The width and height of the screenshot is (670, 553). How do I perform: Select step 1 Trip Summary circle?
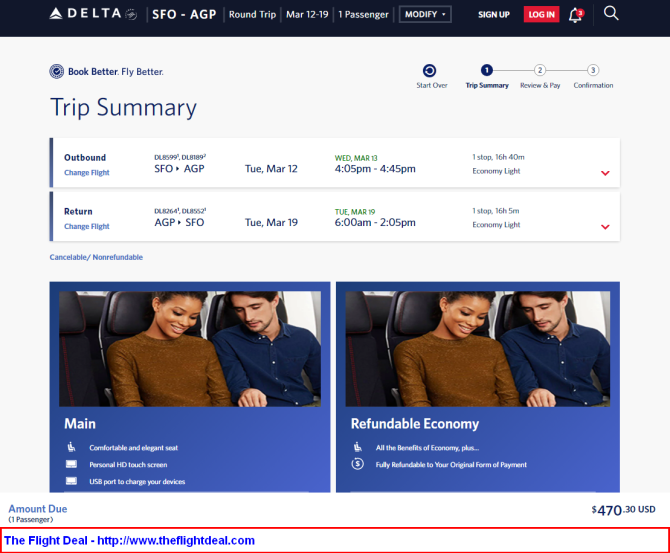487,70
